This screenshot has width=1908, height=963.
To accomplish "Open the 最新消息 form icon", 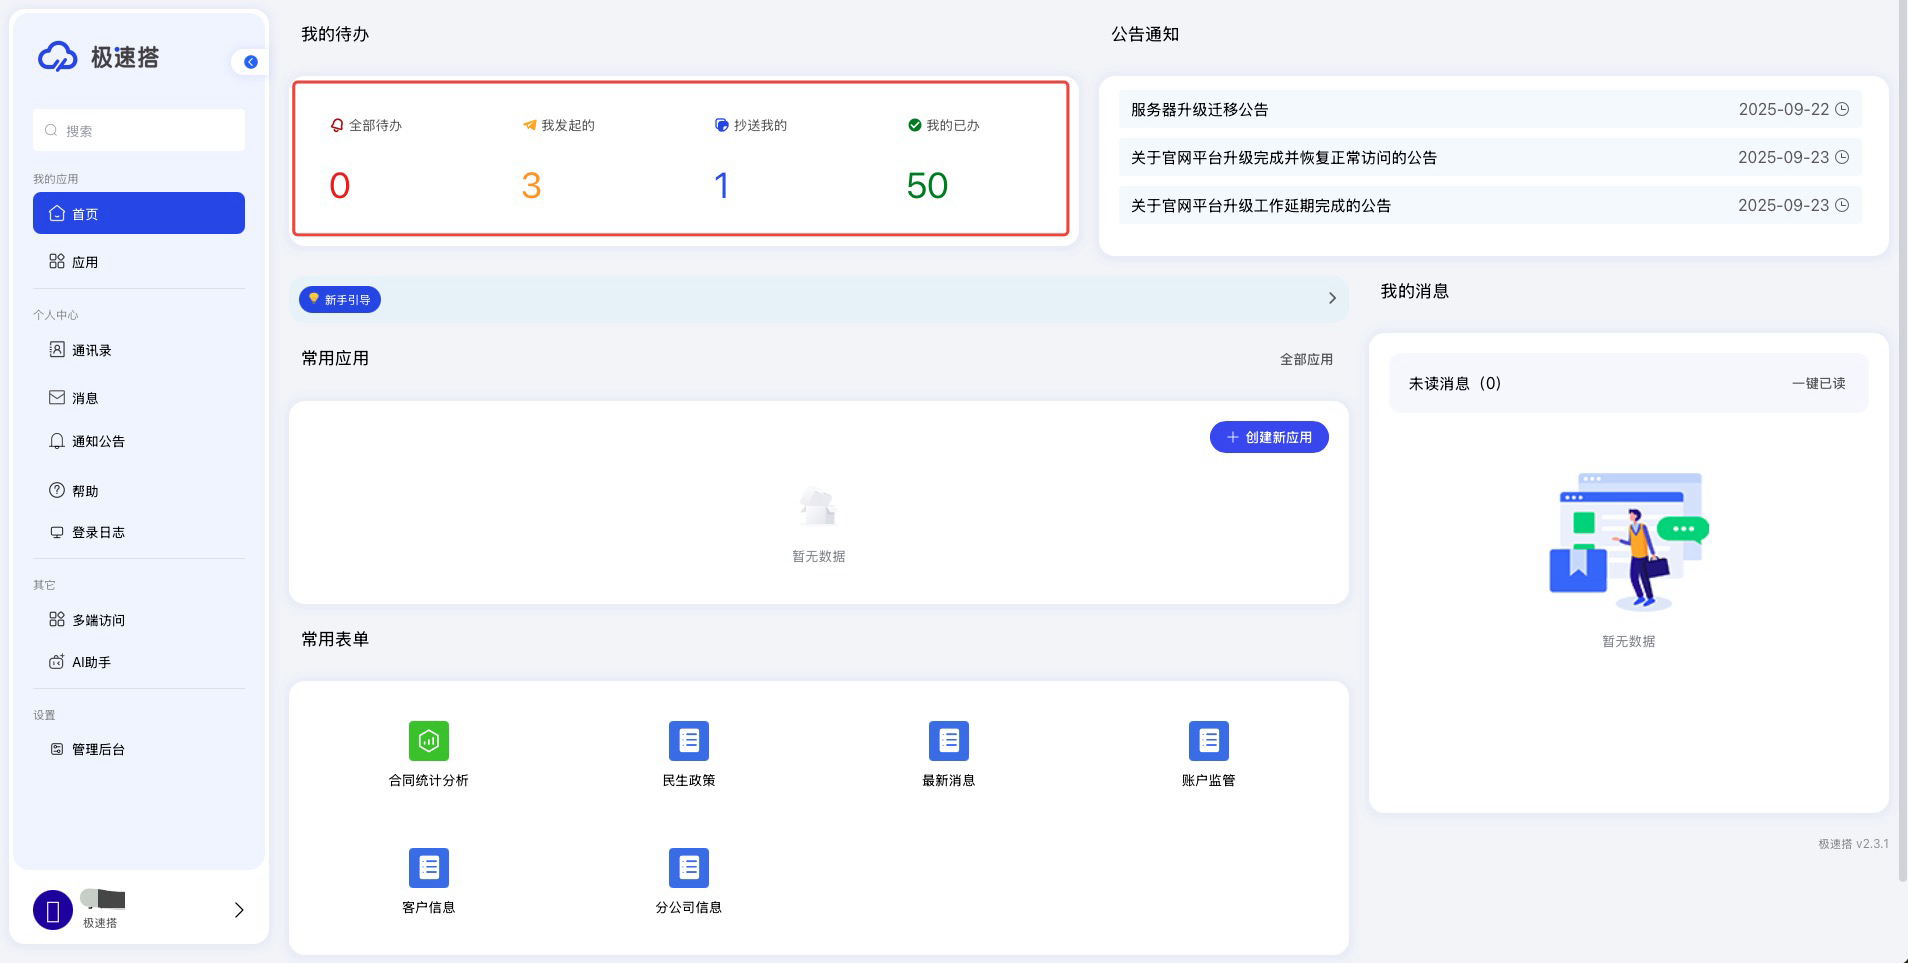I will [948, 741].
